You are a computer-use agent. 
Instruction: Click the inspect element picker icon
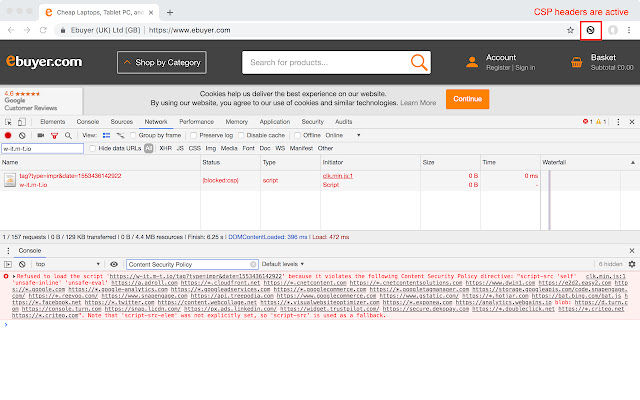coord(7,121)
